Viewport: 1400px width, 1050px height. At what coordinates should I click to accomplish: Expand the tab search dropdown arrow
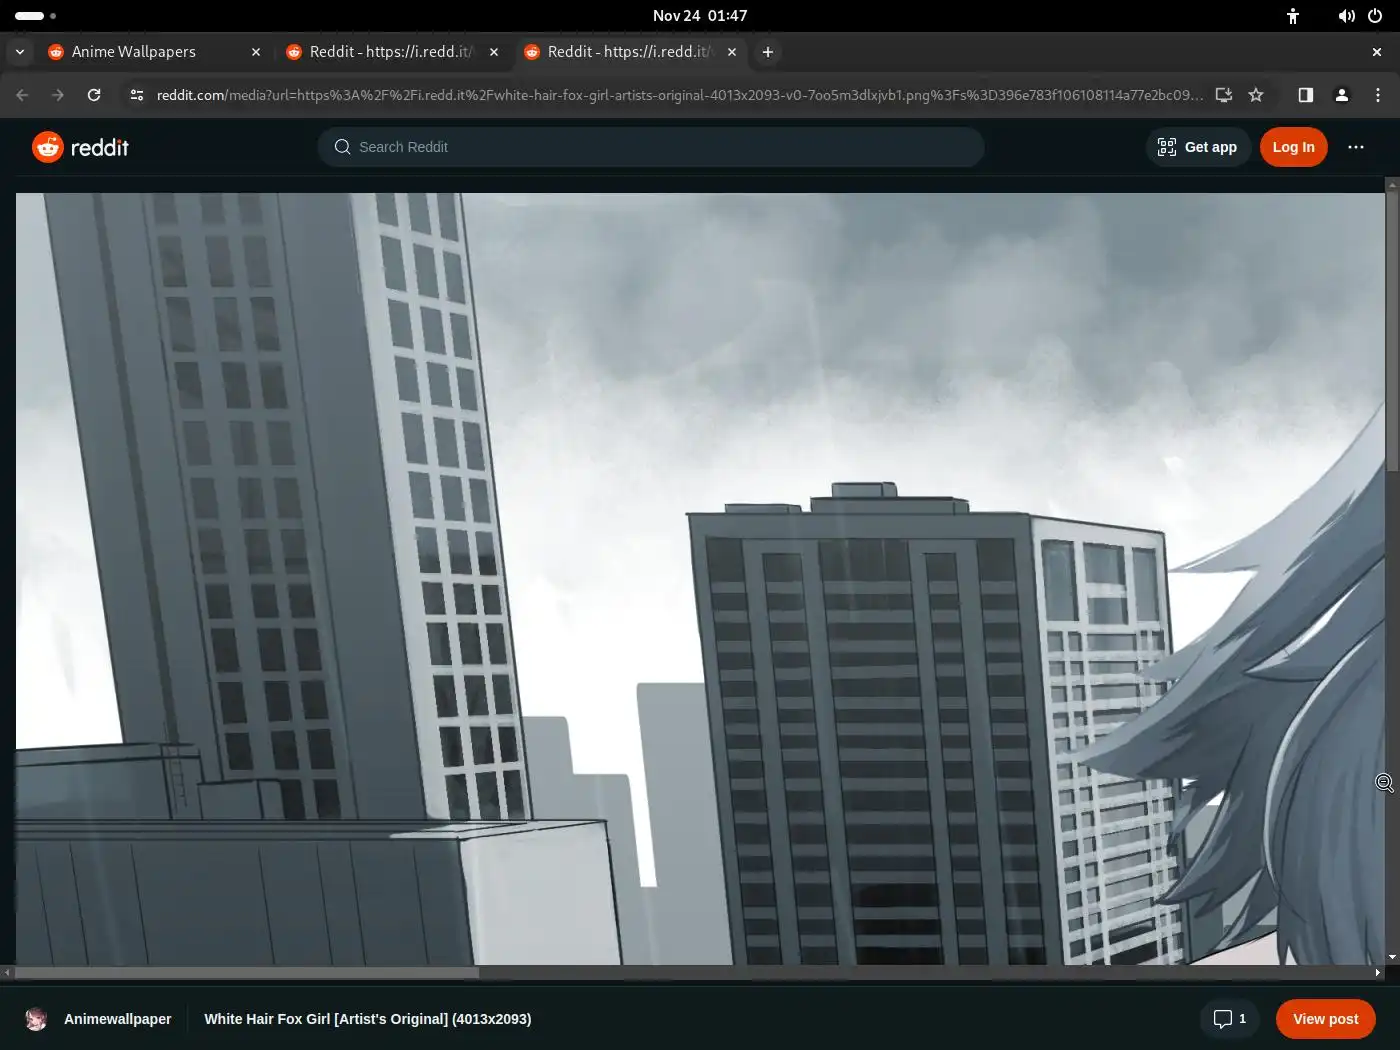pyautogui.click(x=20, y=52)
